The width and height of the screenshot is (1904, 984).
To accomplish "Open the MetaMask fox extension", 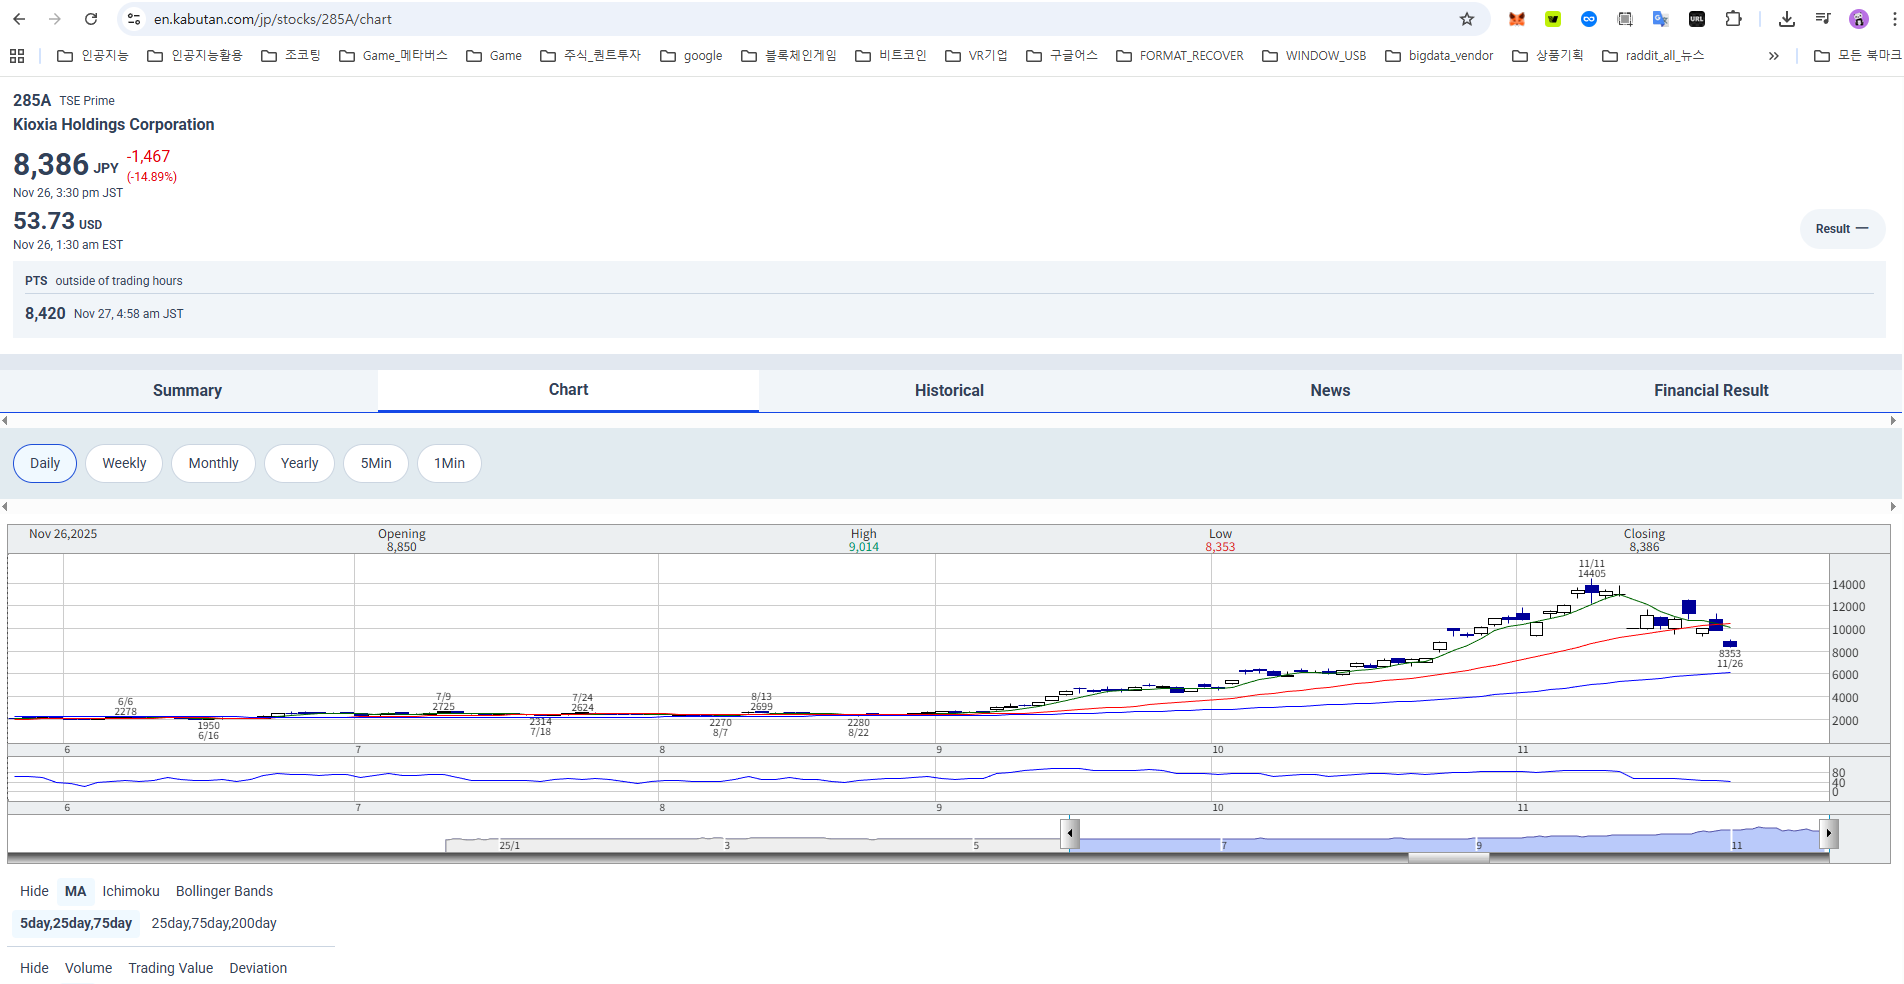I will [x=1517, y=19].
